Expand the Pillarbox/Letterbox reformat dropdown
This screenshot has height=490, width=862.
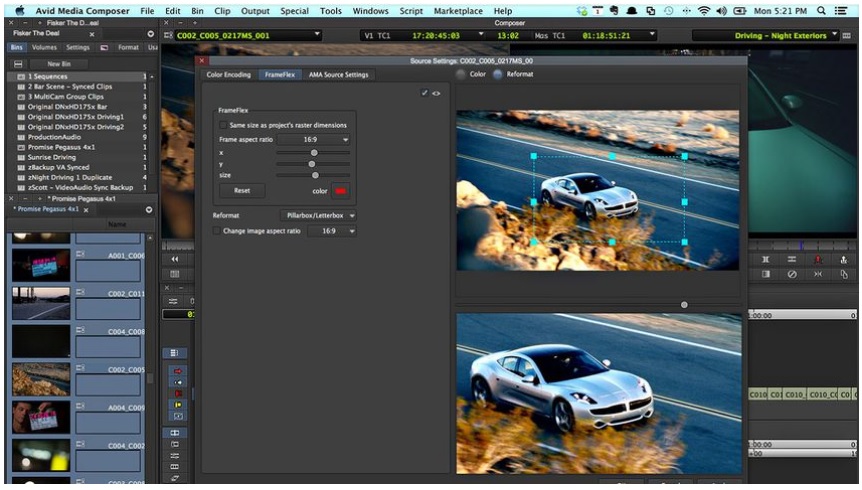tap(318, 216)
